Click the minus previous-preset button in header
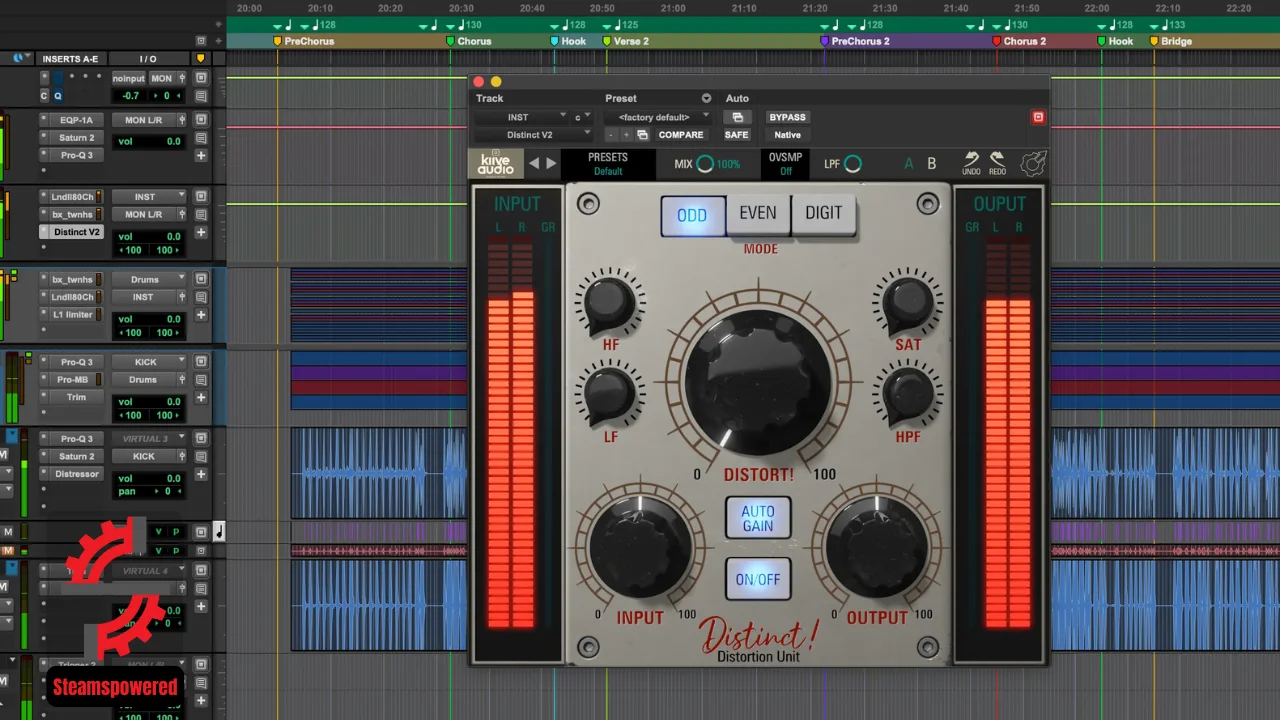This screenshot has width=1280, height=720. [x=611, y=135]
